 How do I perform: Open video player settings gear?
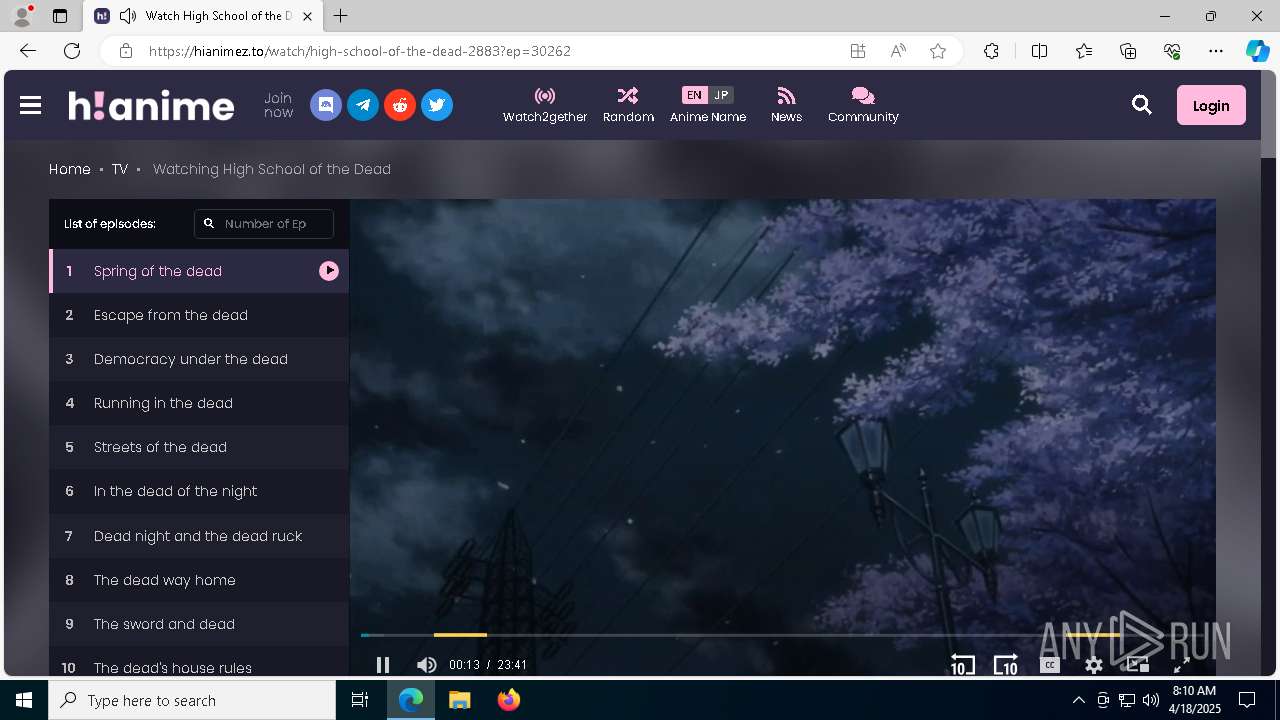(x=1094, y=665)
